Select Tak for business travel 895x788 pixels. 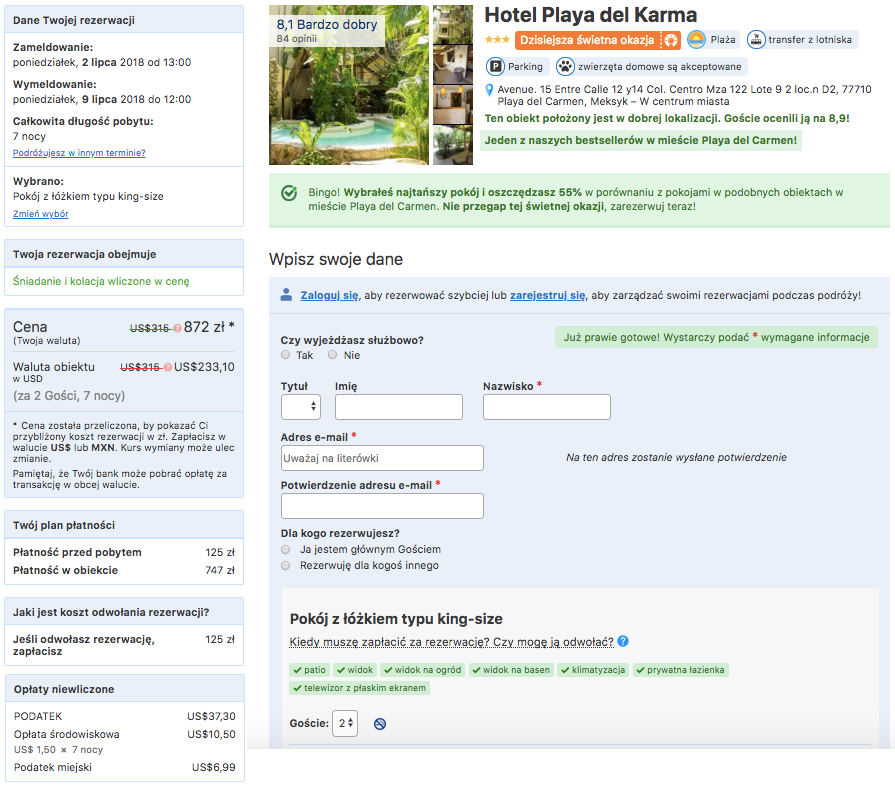[x=285, y=355]
